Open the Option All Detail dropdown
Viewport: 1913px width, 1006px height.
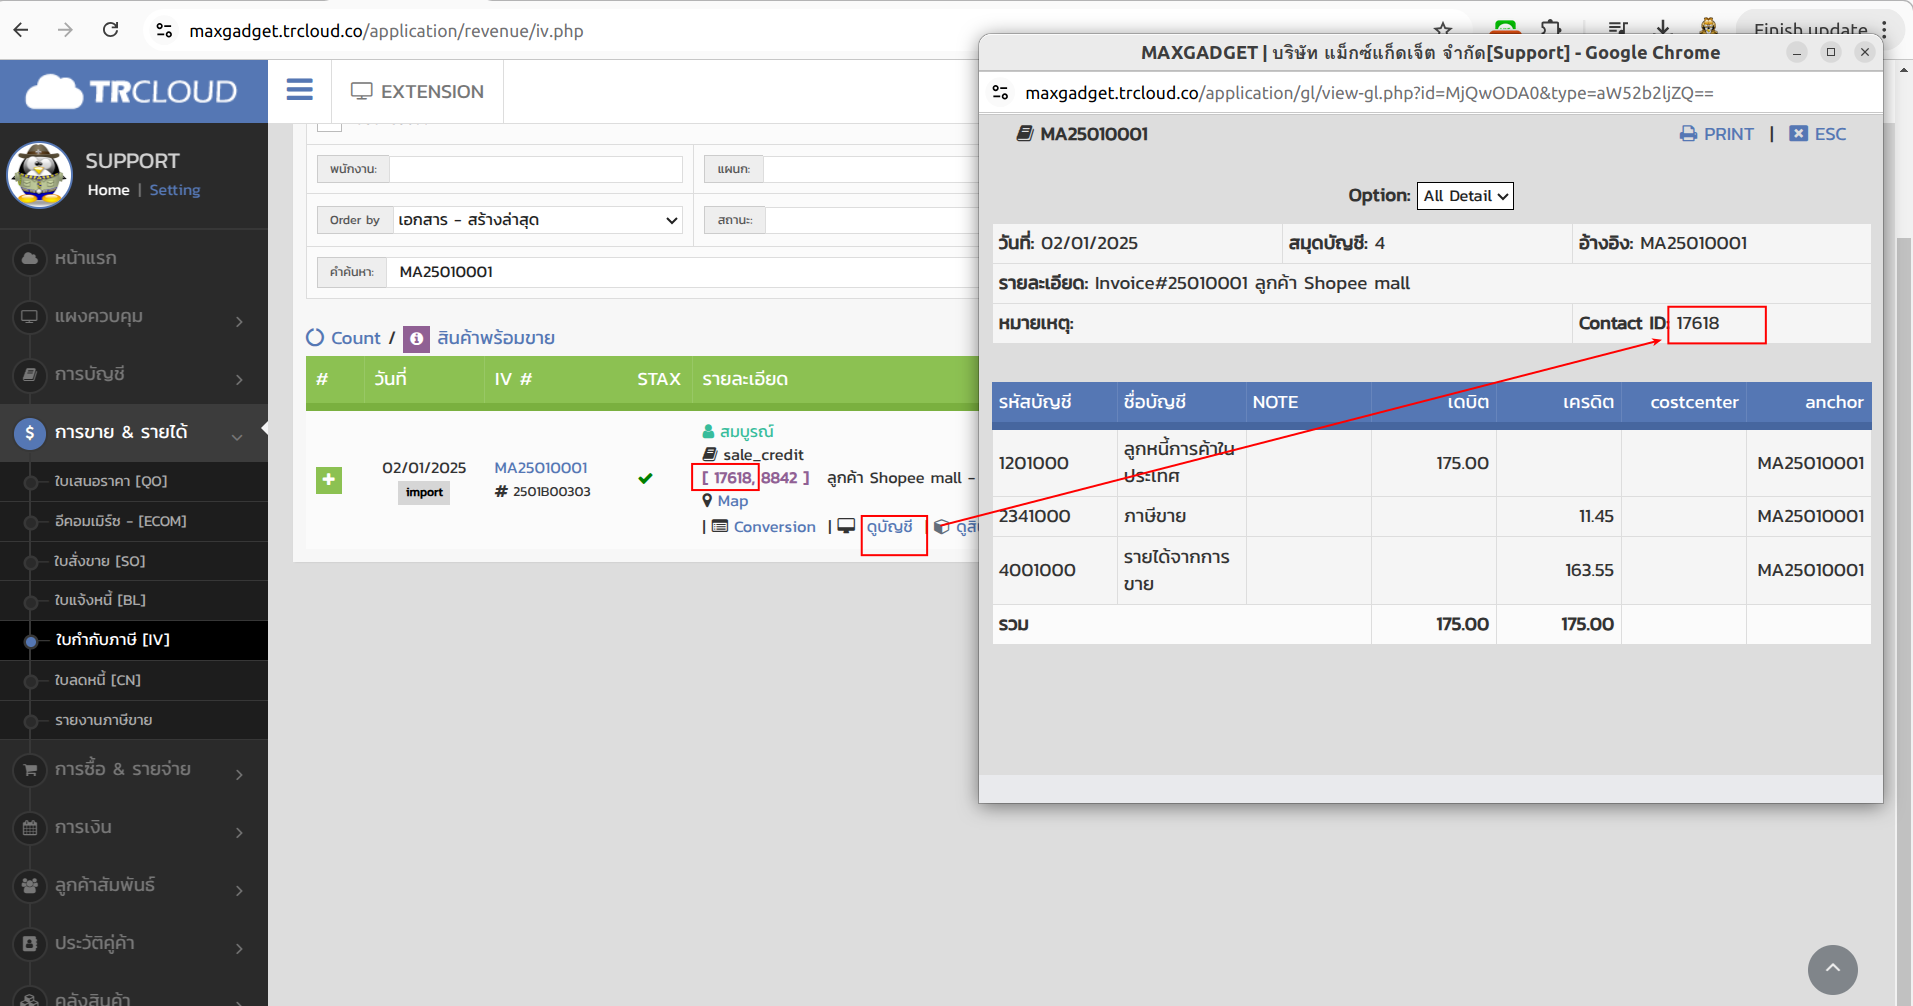click(x=1465, y=196)
